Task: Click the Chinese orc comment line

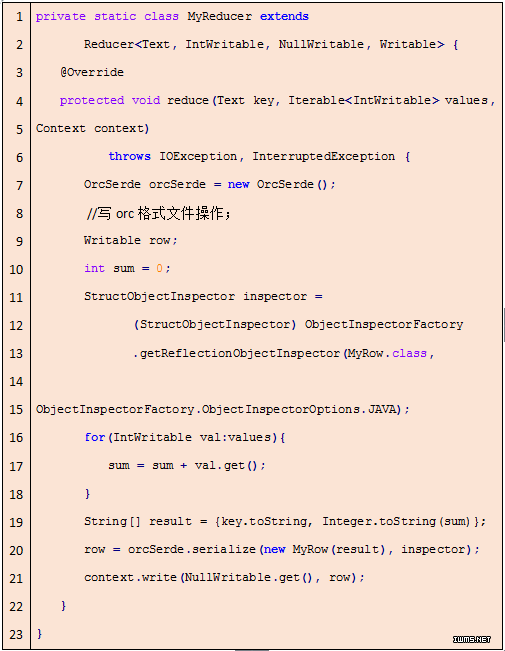Action: (158, 213)
